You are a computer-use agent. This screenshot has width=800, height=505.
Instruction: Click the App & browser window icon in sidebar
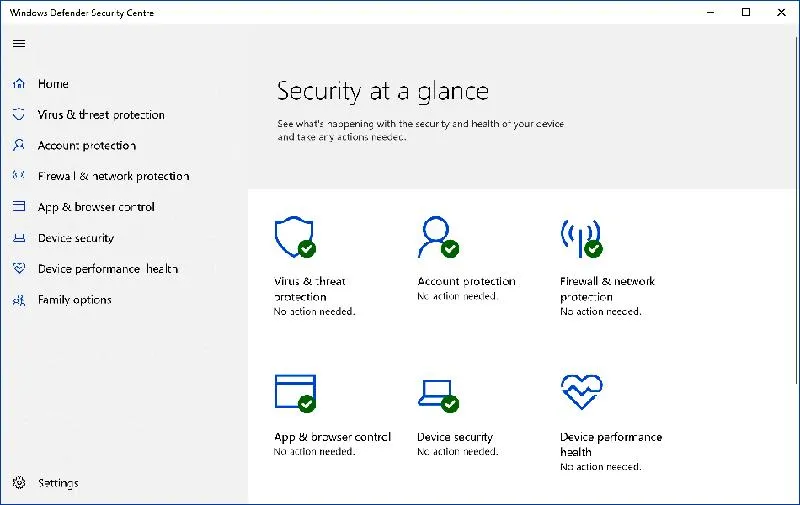(x=19, y=206)
